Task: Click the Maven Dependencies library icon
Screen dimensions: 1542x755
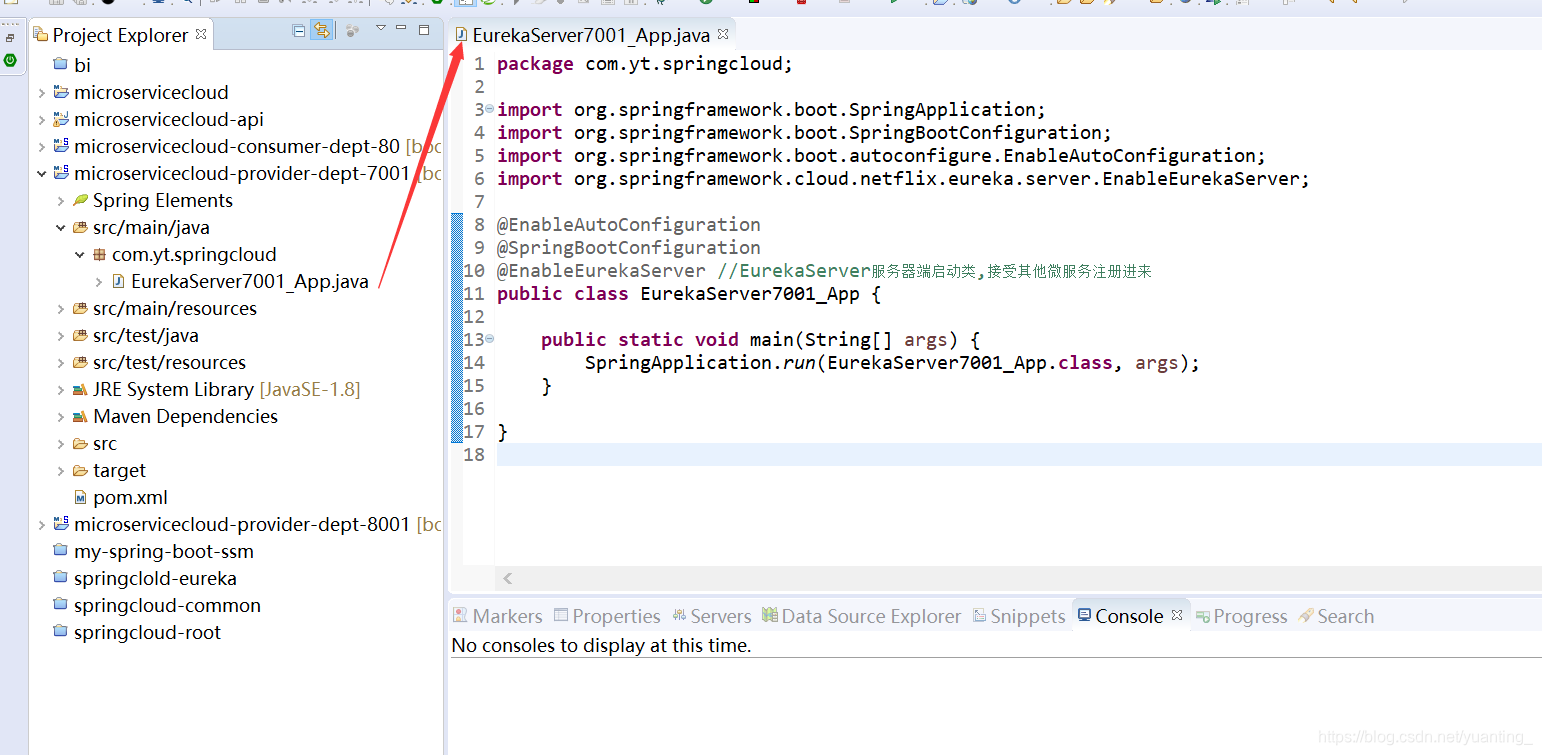Action: (80, 417)
